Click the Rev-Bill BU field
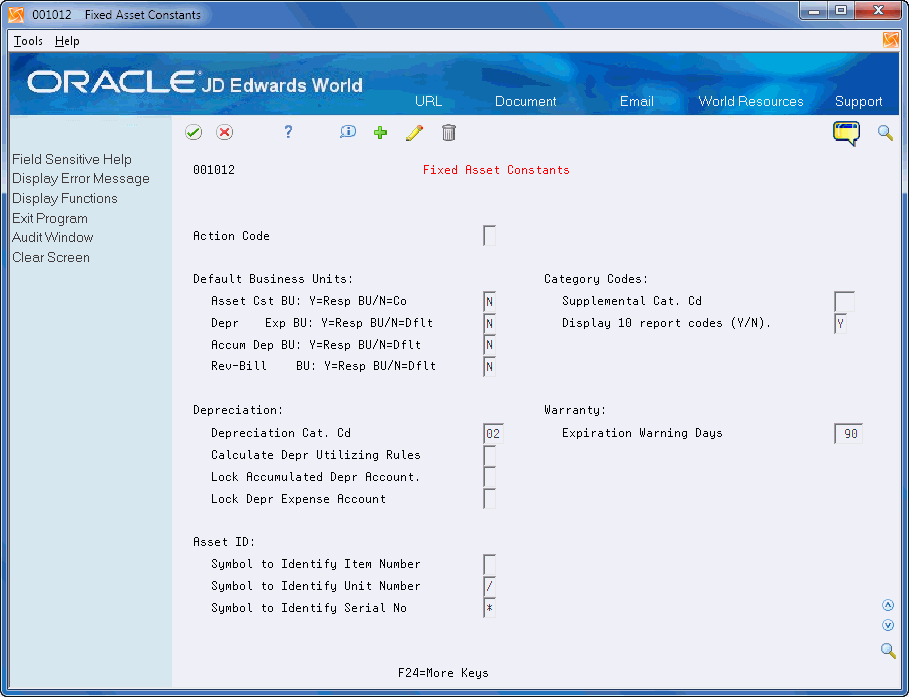 (489, 366)
